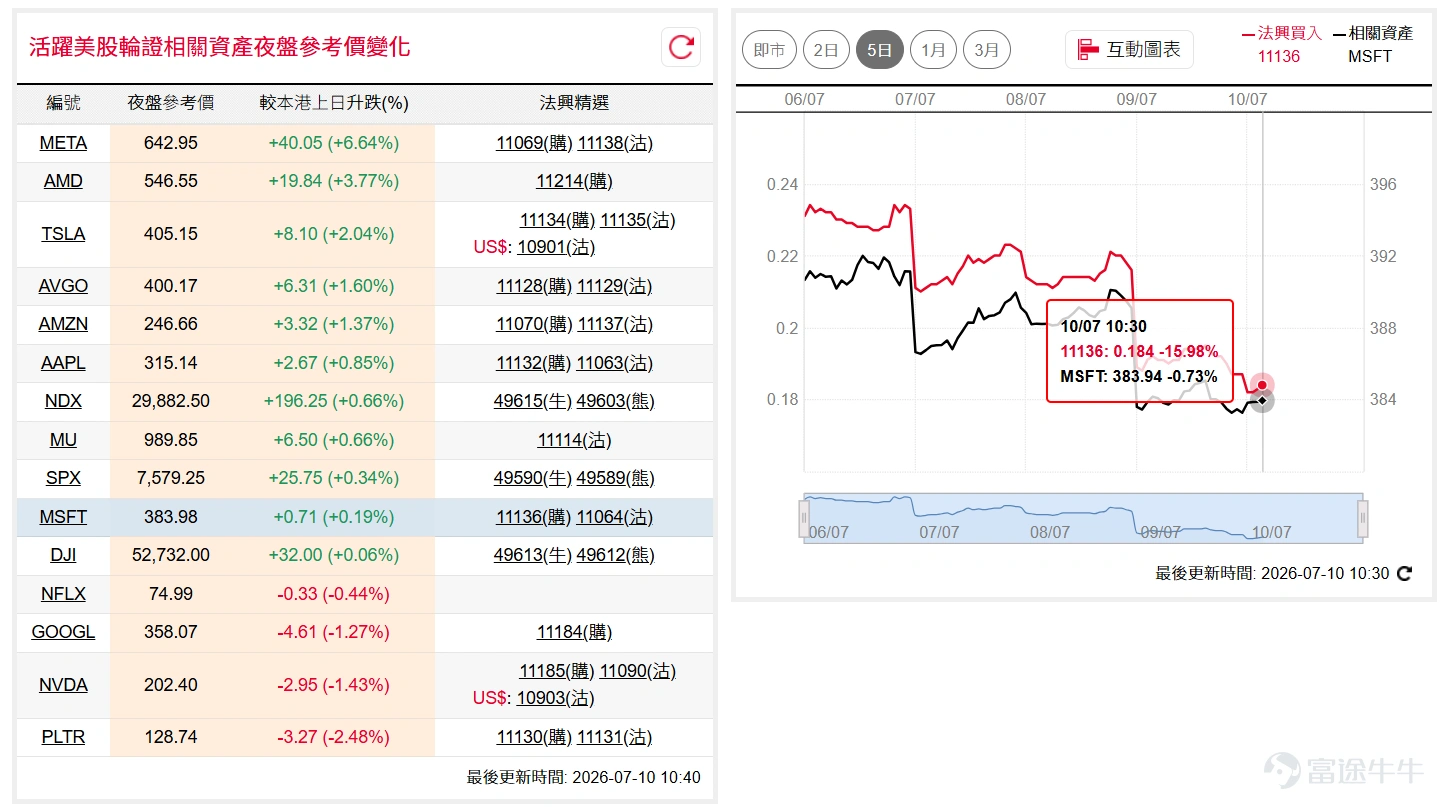Open bull contract 49615(牛) for NDX
Image resolution: width=1444 pixels, height=807 pixels.
coord(533,401)
